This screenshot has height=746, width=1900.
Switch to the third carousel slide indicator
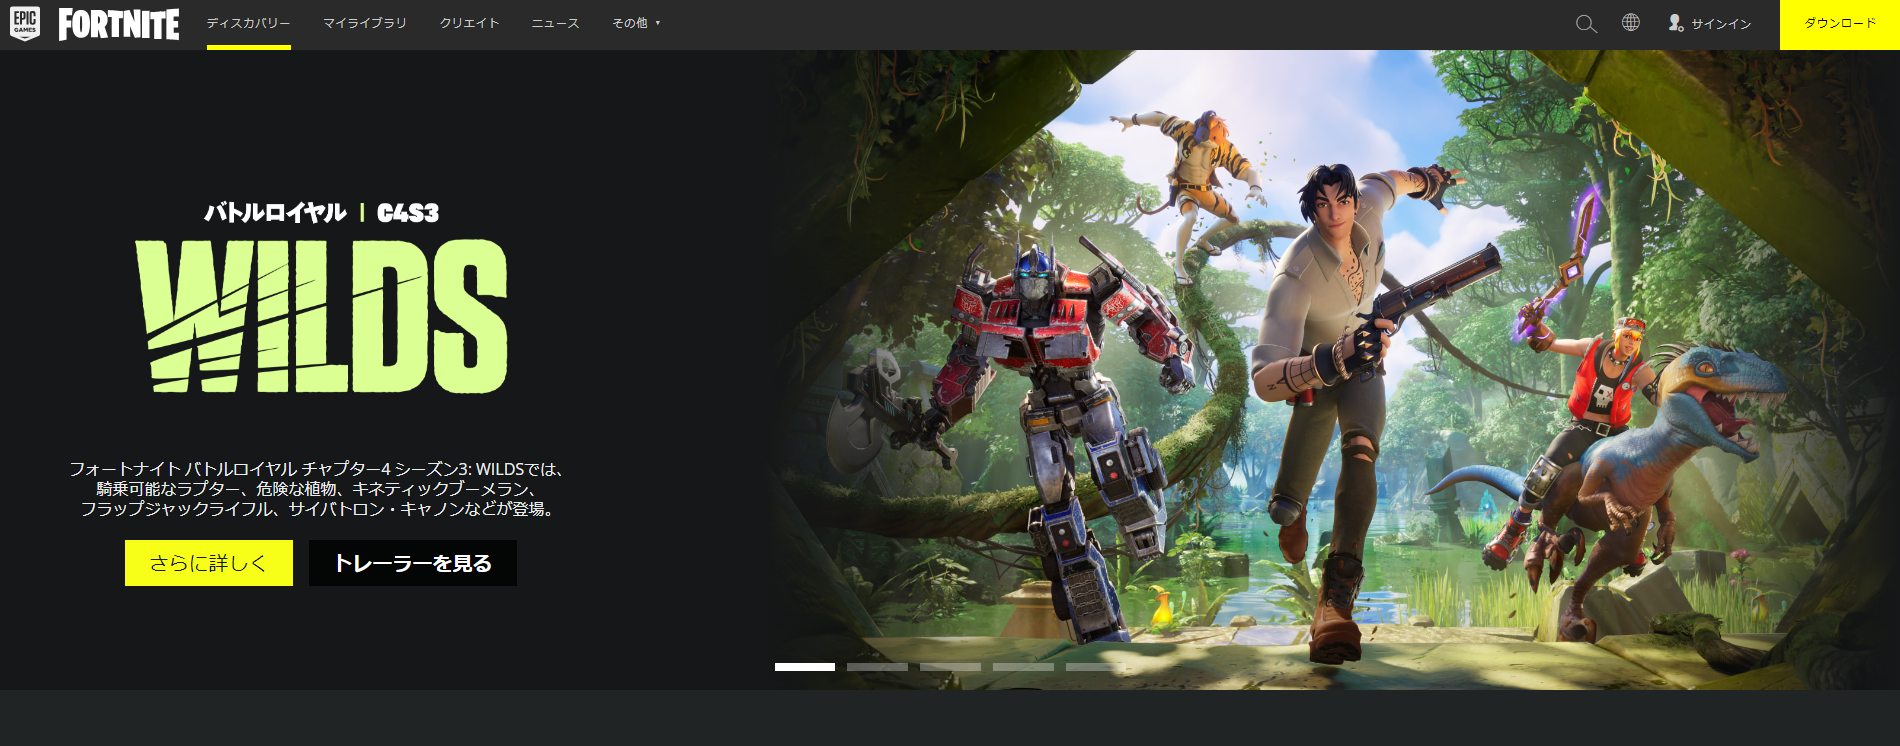(950, 667)
